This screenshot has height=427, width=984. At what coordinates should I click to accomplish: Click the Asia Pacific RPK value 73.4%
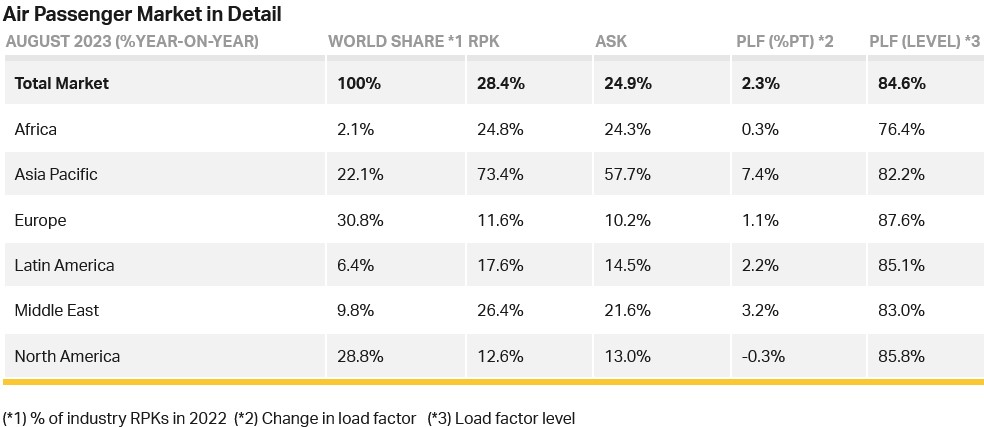coord(500,174)
